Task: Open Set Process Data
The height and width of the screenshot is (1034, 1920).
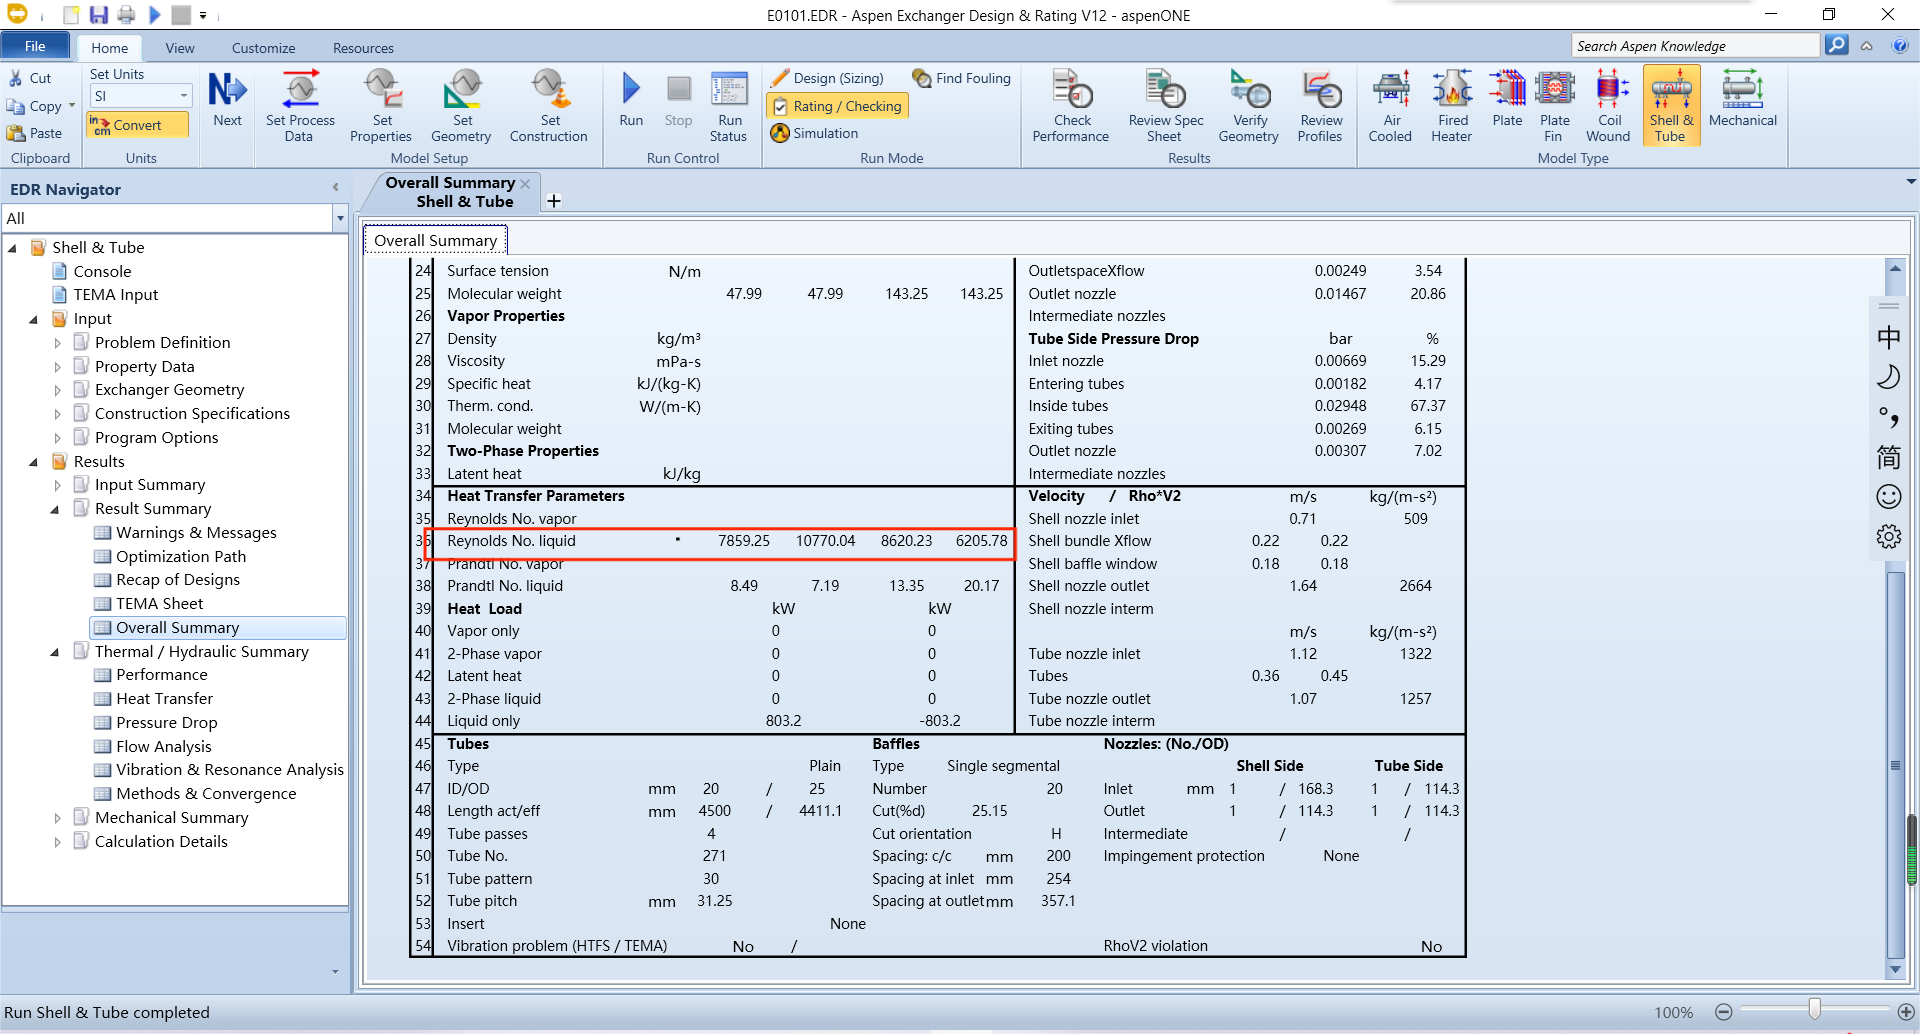Action: click(300, 106)
